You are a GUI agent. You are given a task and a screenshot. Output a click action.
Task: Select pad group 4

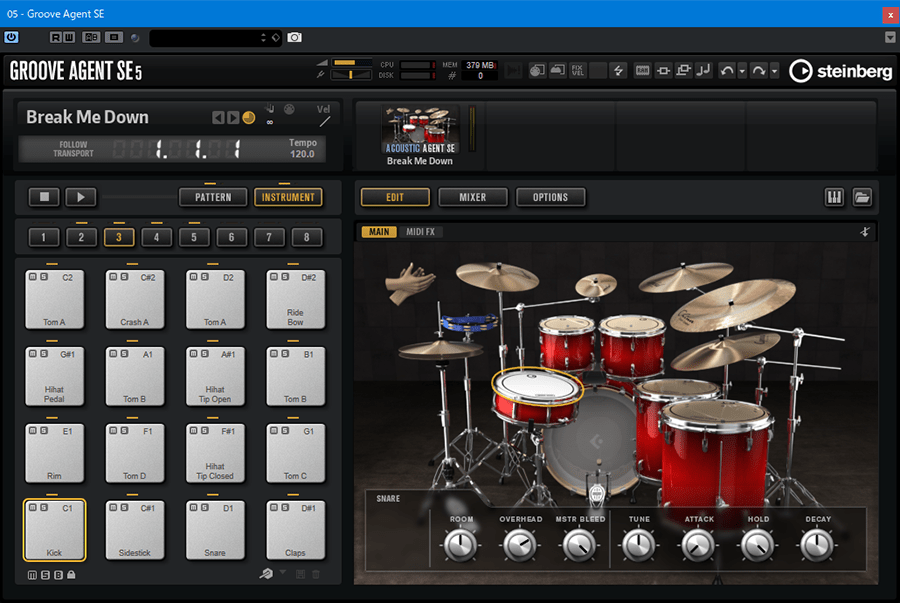pos(156,237)
